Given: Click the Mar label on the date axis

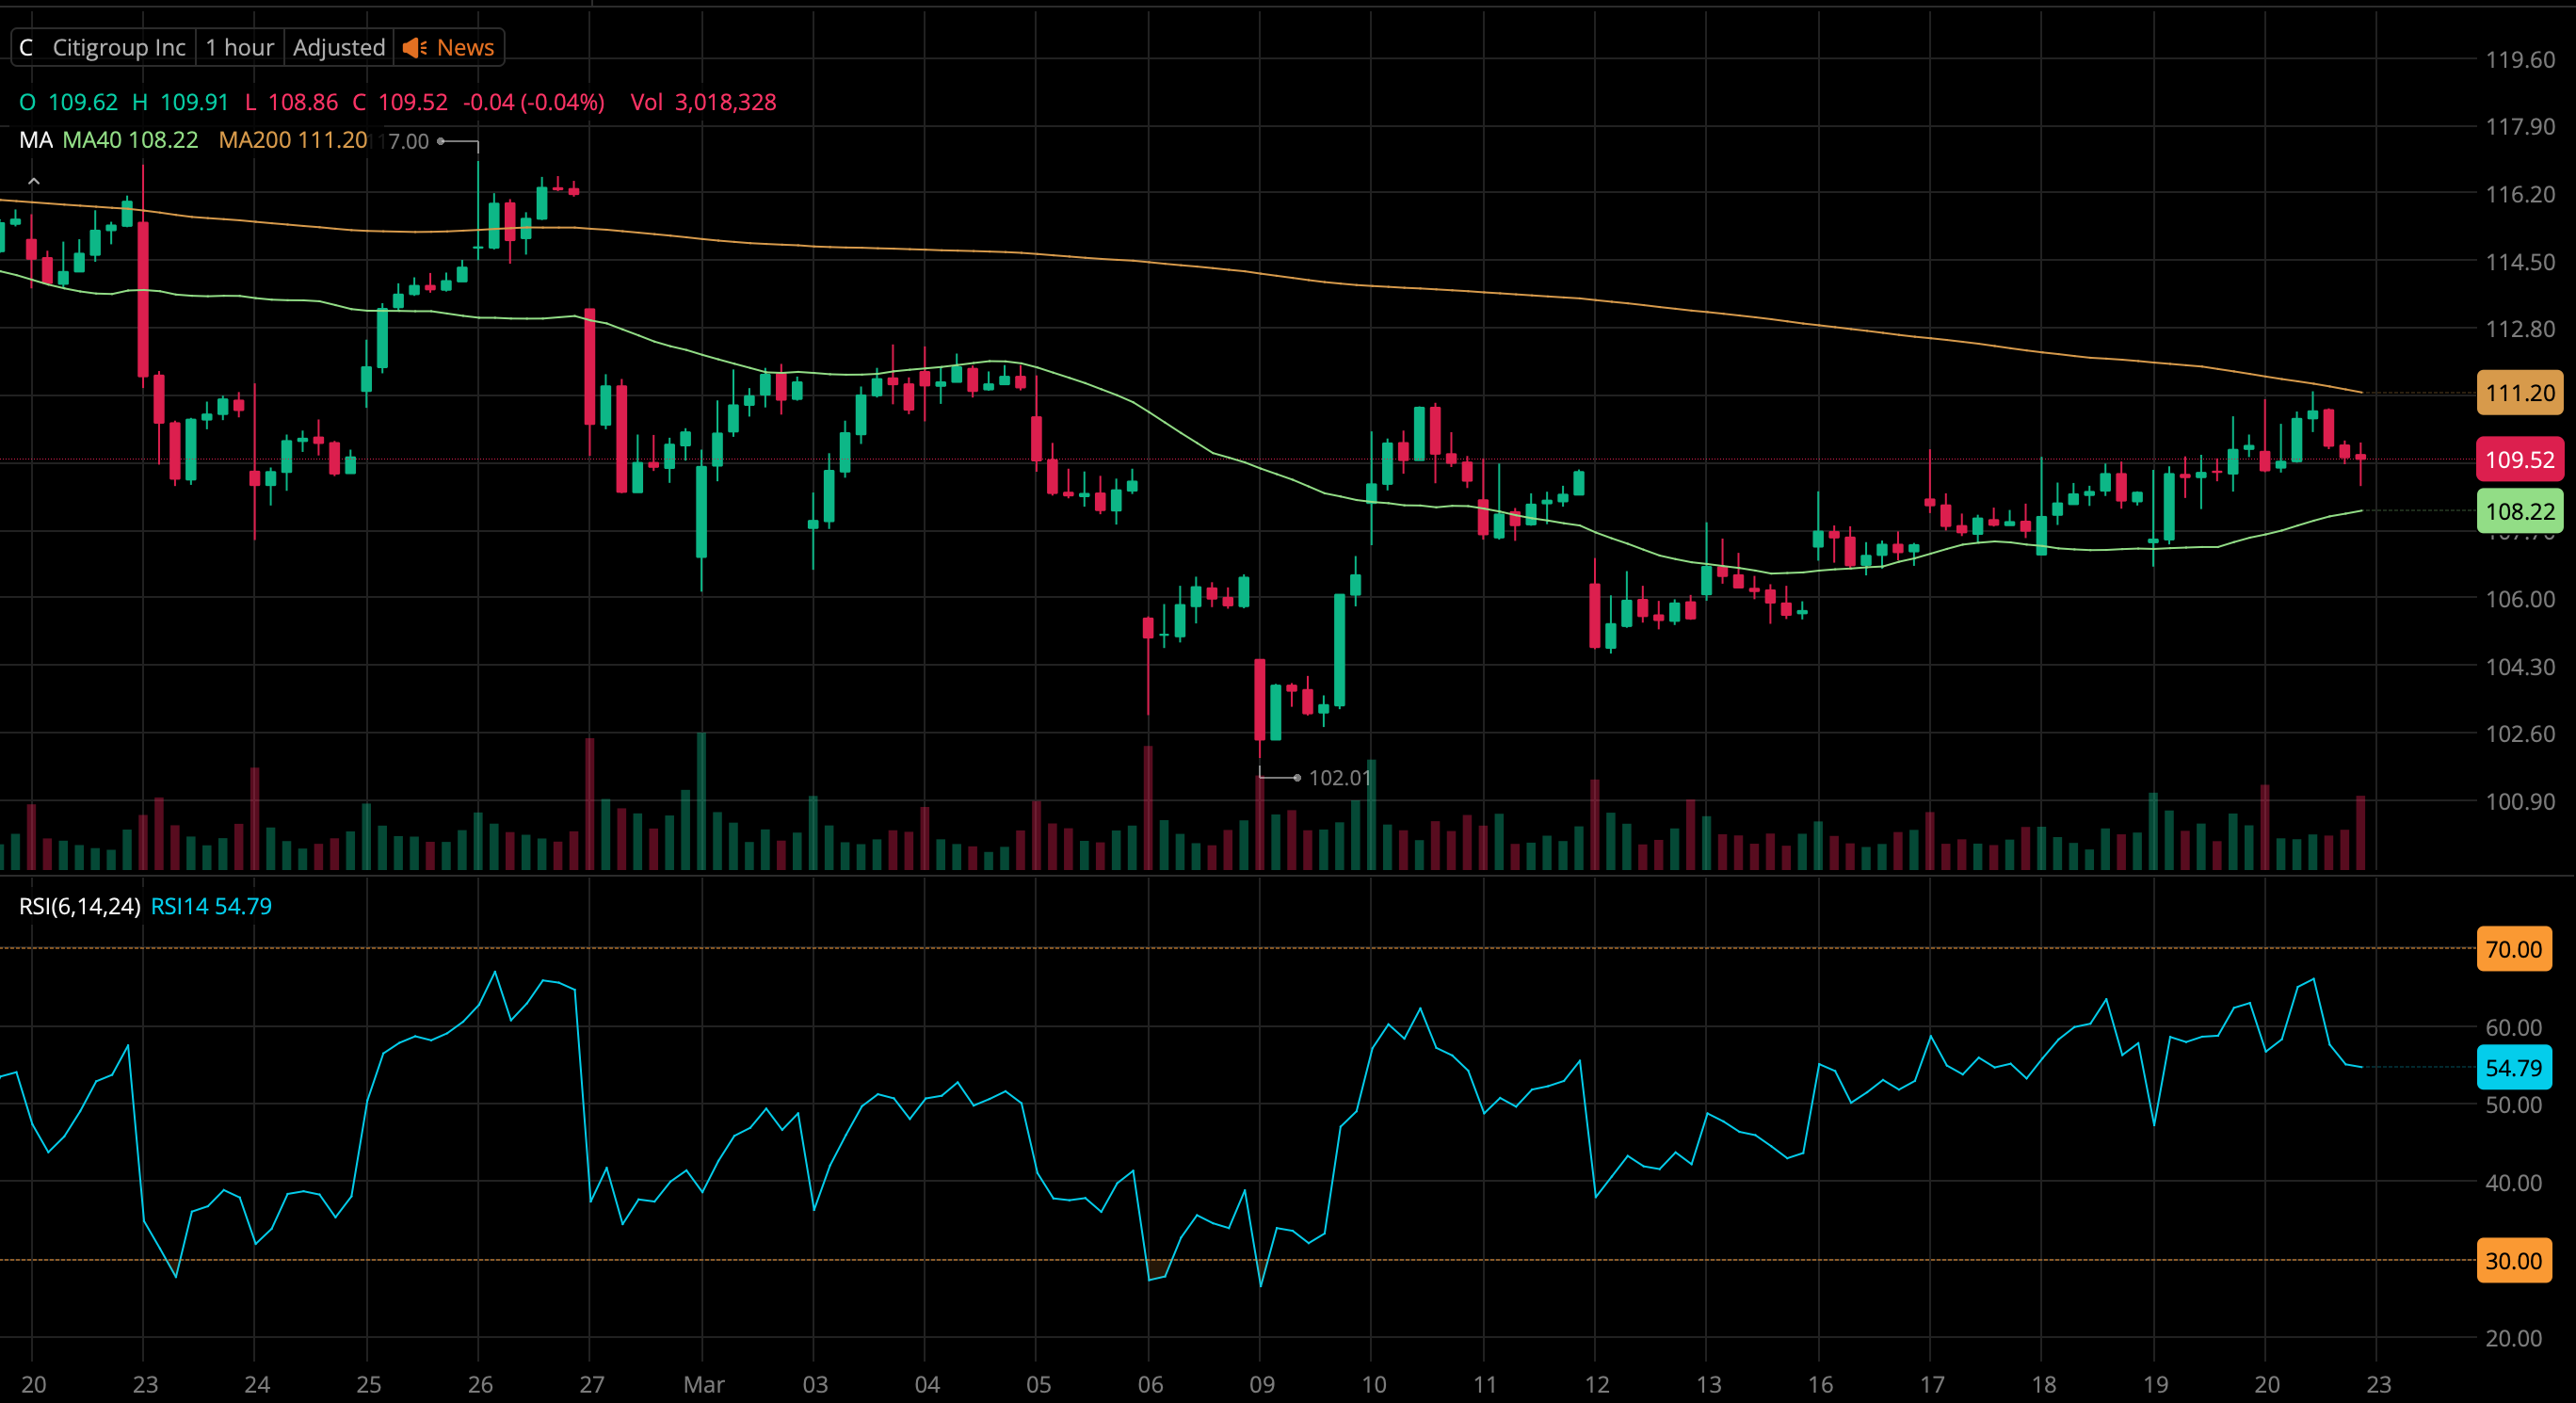Looking at the screenshot, I should (x=703, y=1384).
